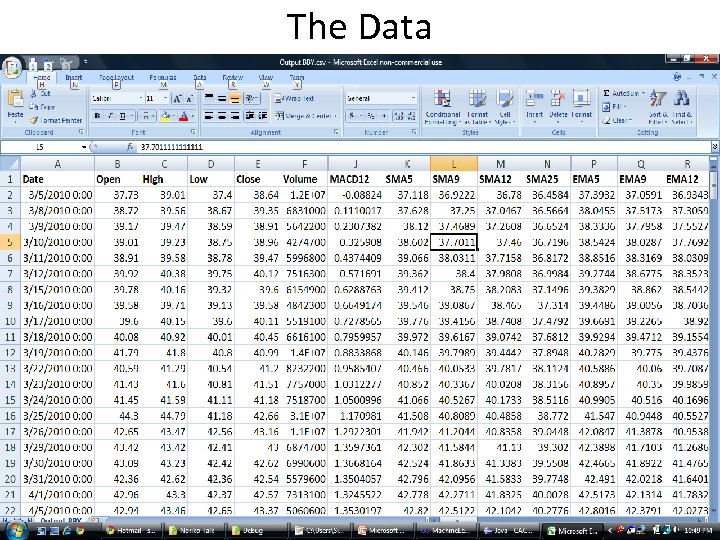The height and width of the screenshot is (540, 720).
Task: Apply the red Font Color
Action: click(x=184, y=116)
